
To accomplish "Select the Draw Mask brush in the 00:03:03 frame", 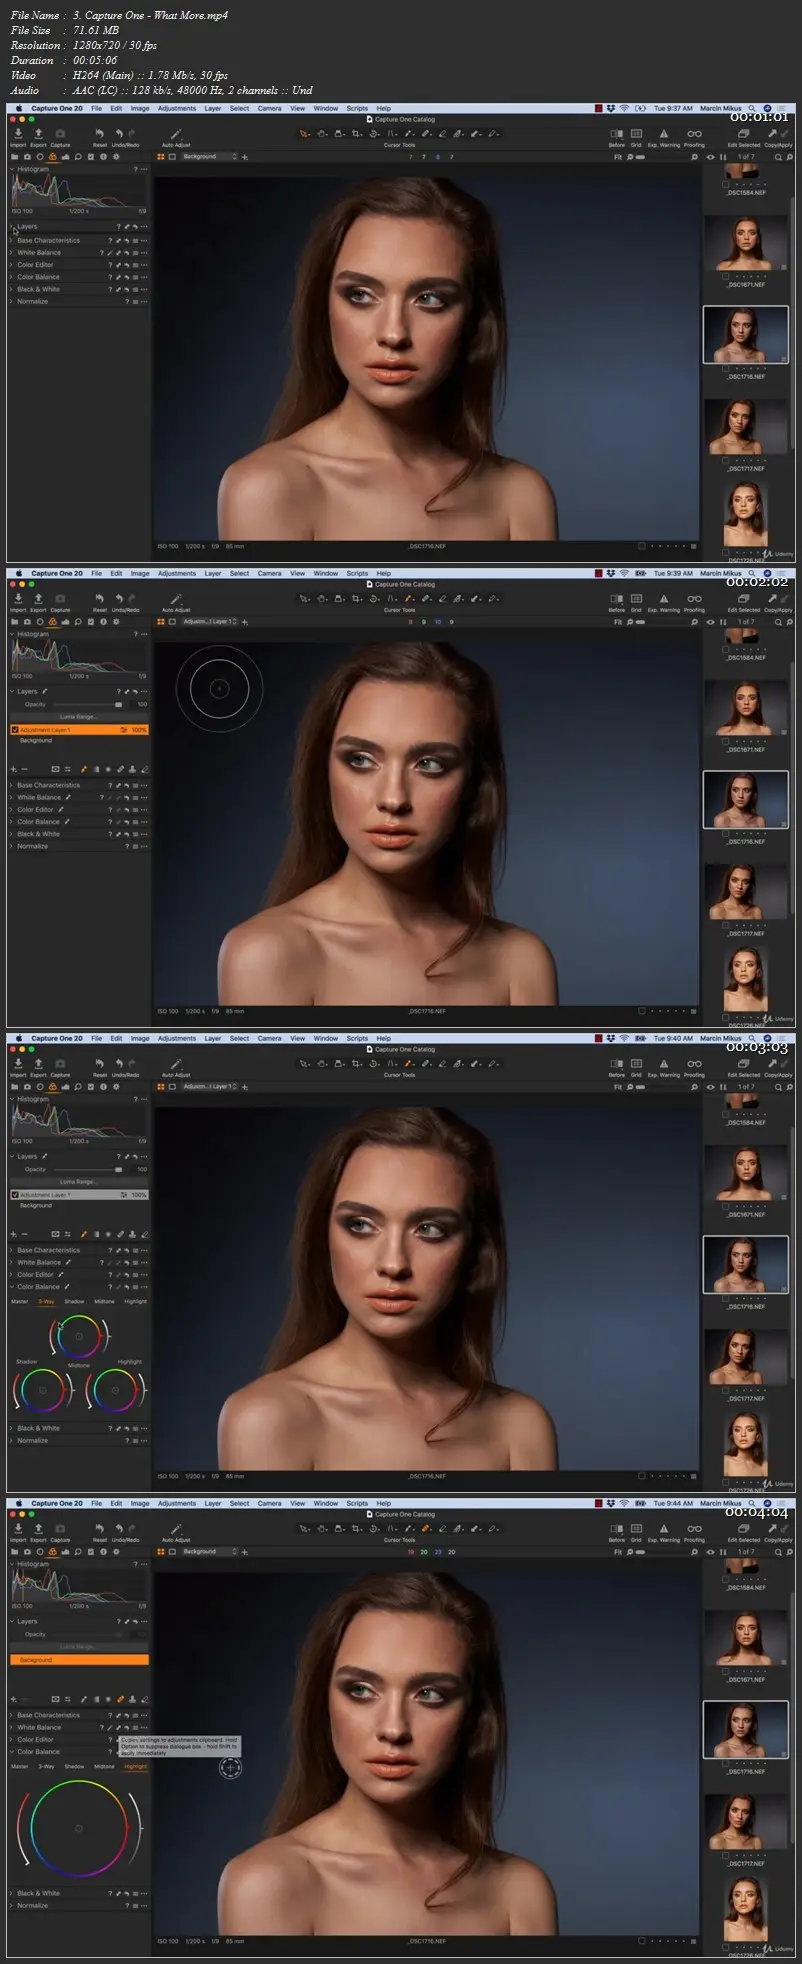I will [409, 1063].
